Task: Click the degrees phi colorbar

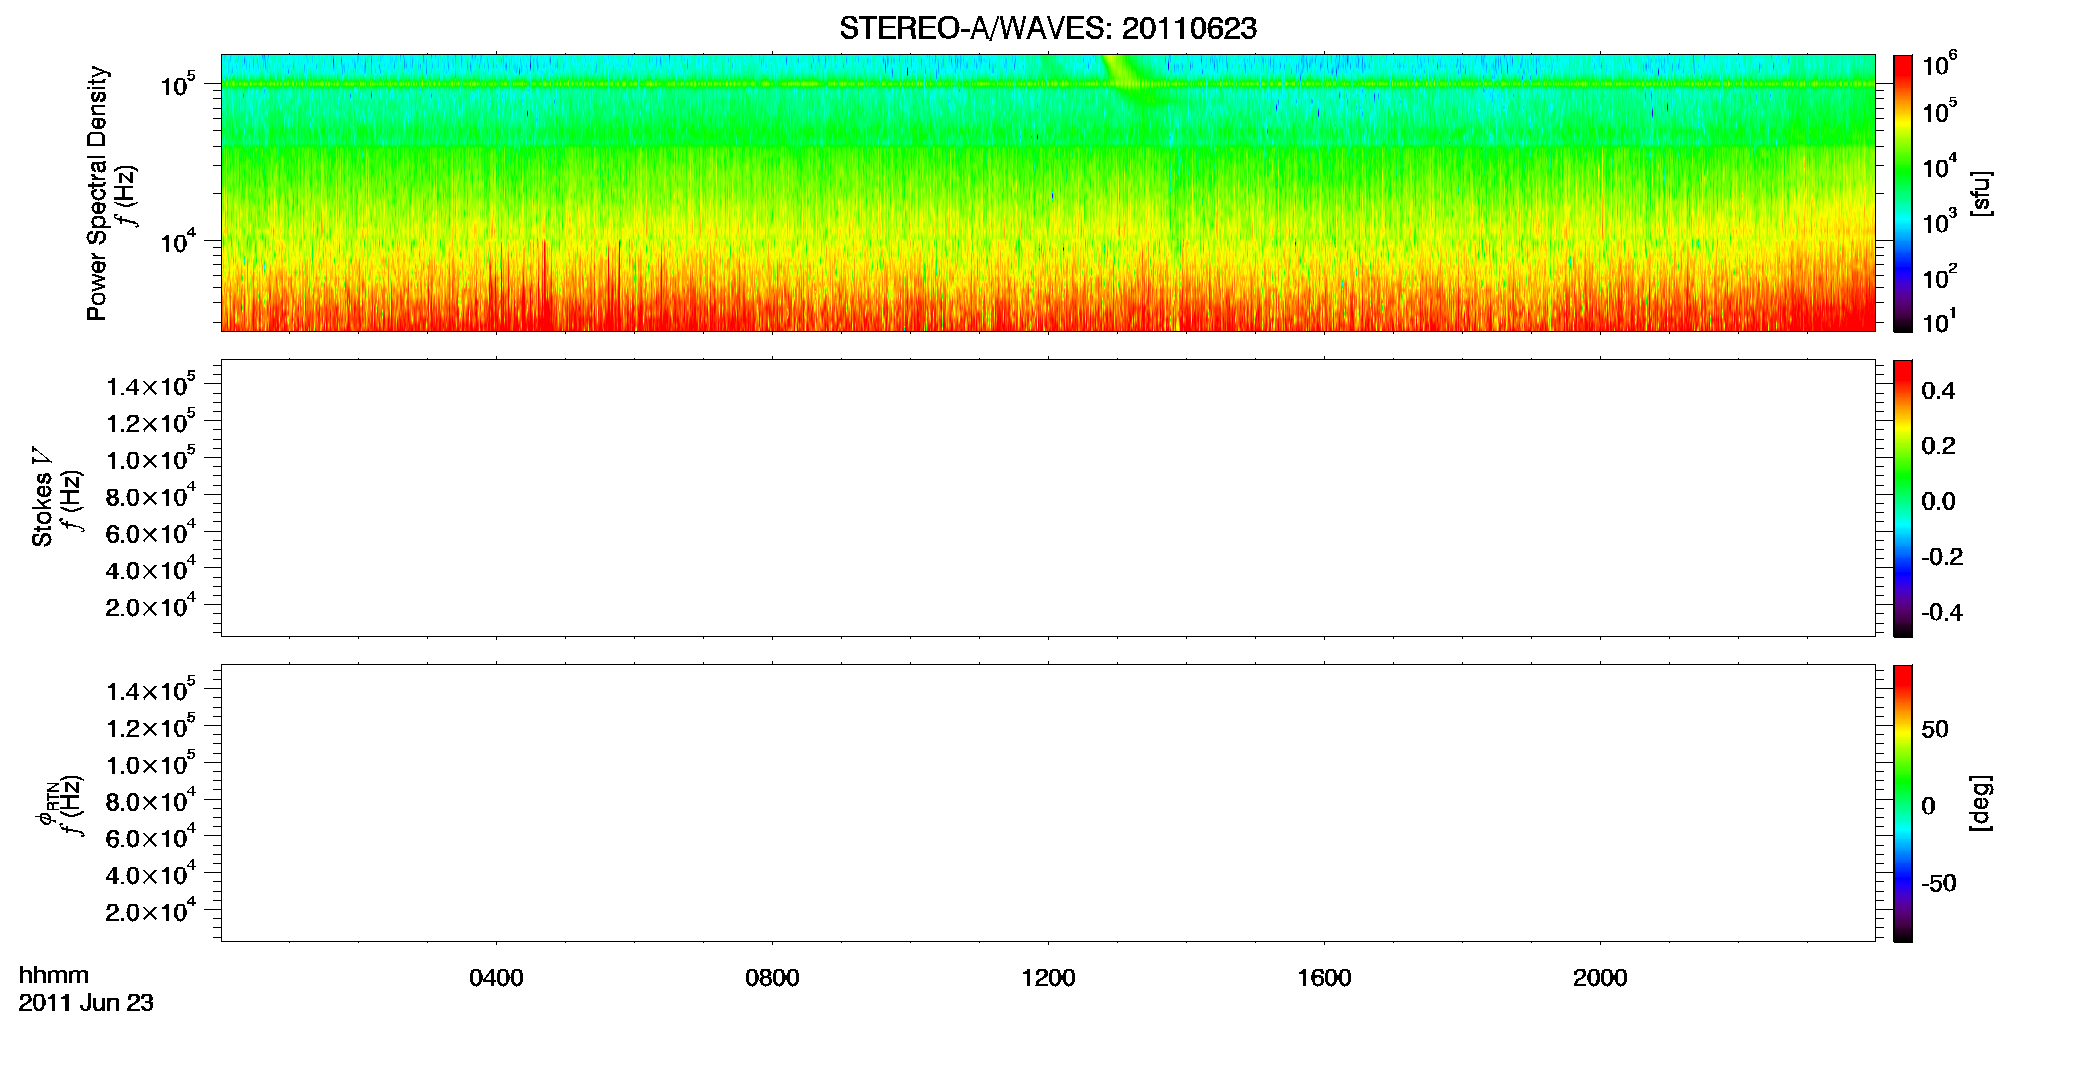Action: [1903, 803]
